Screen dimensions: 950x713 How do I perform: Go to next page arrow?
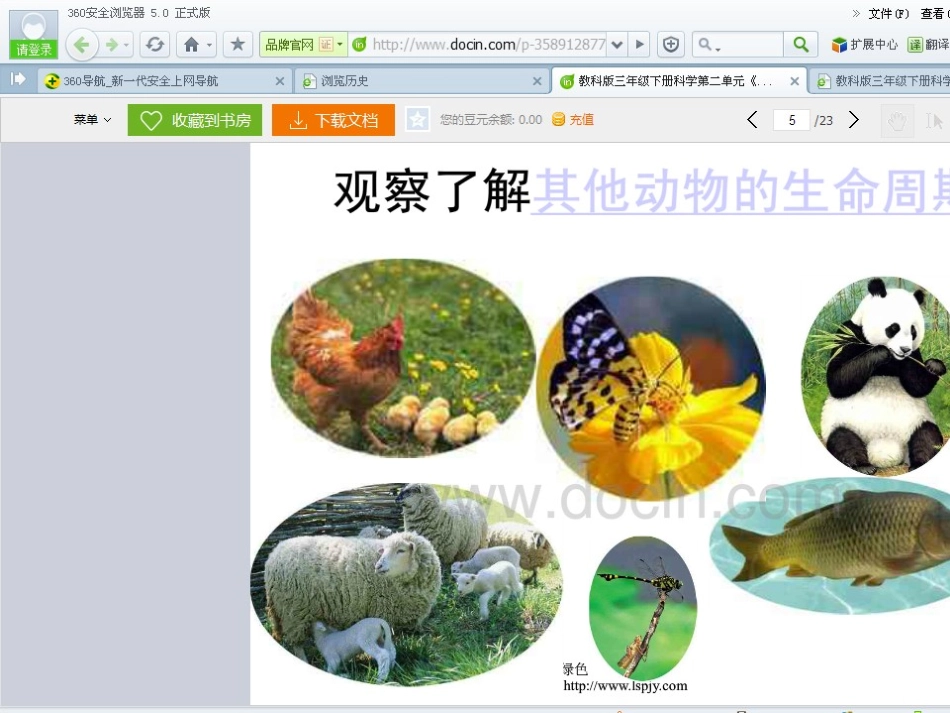tap(854, 120)
